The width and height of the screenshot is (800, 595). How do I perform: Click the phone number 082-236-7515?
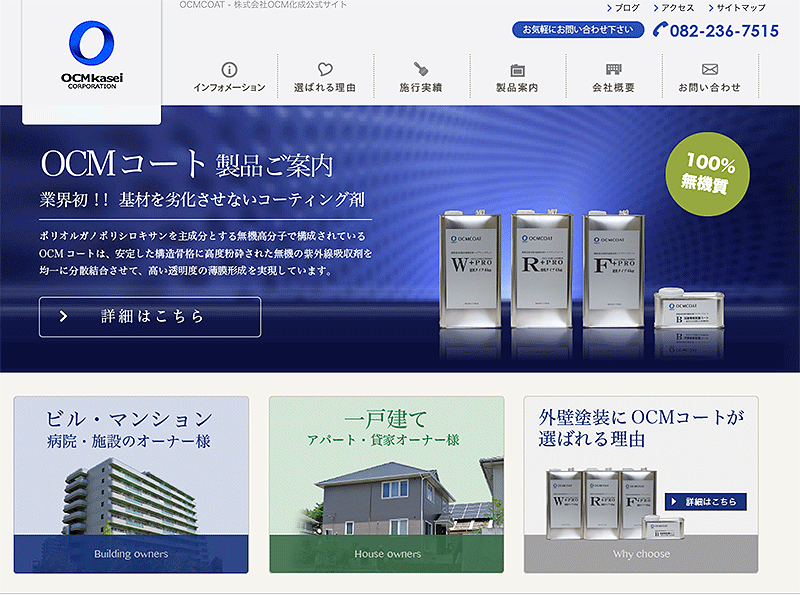coord(724,31)
